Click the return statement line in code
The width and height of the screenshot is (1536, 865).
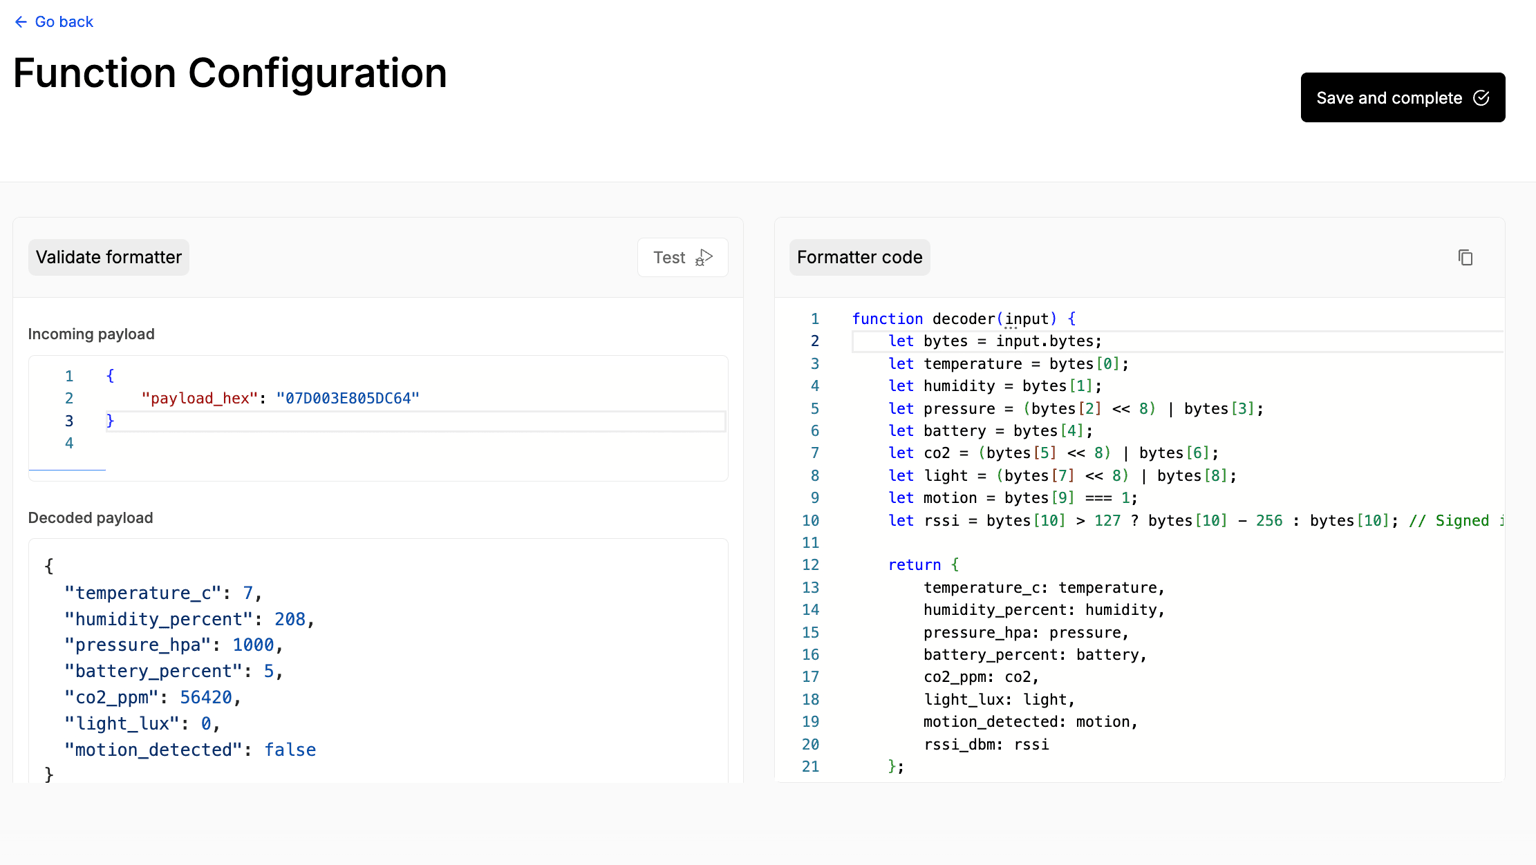[924, 565]
